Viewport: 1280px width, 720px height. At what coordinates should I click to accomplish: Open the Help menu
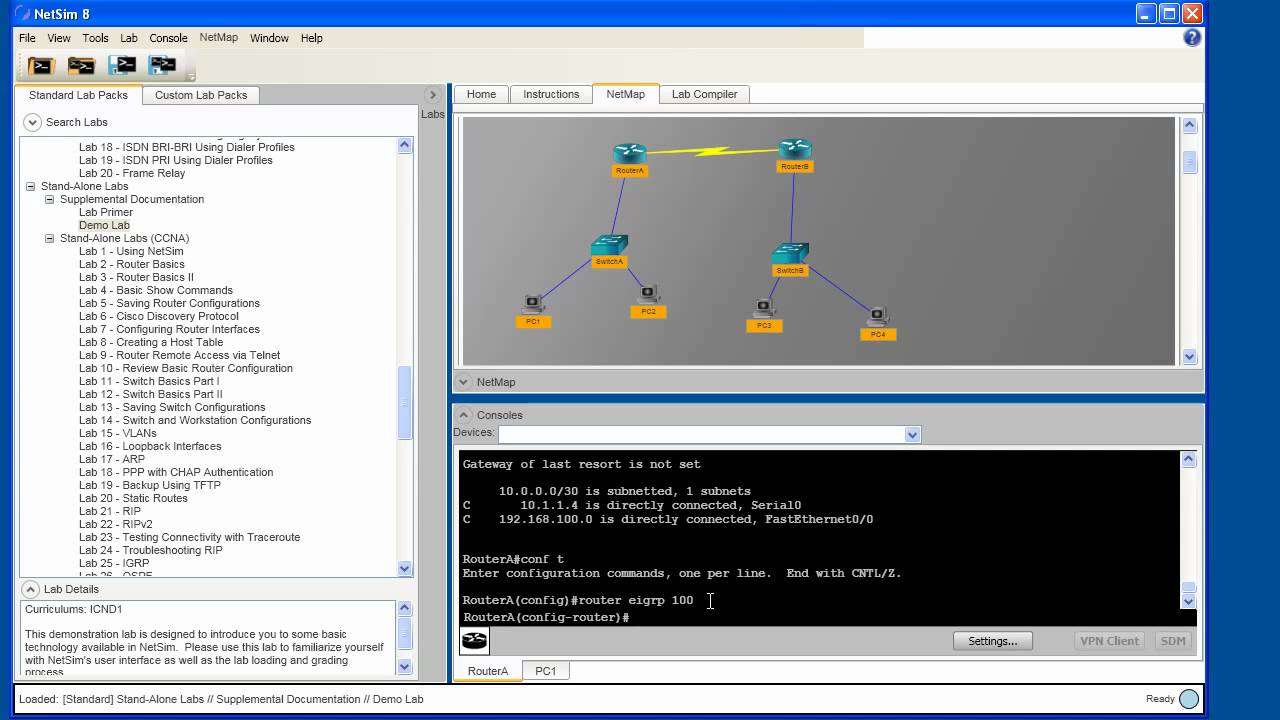tap(312, 38)
